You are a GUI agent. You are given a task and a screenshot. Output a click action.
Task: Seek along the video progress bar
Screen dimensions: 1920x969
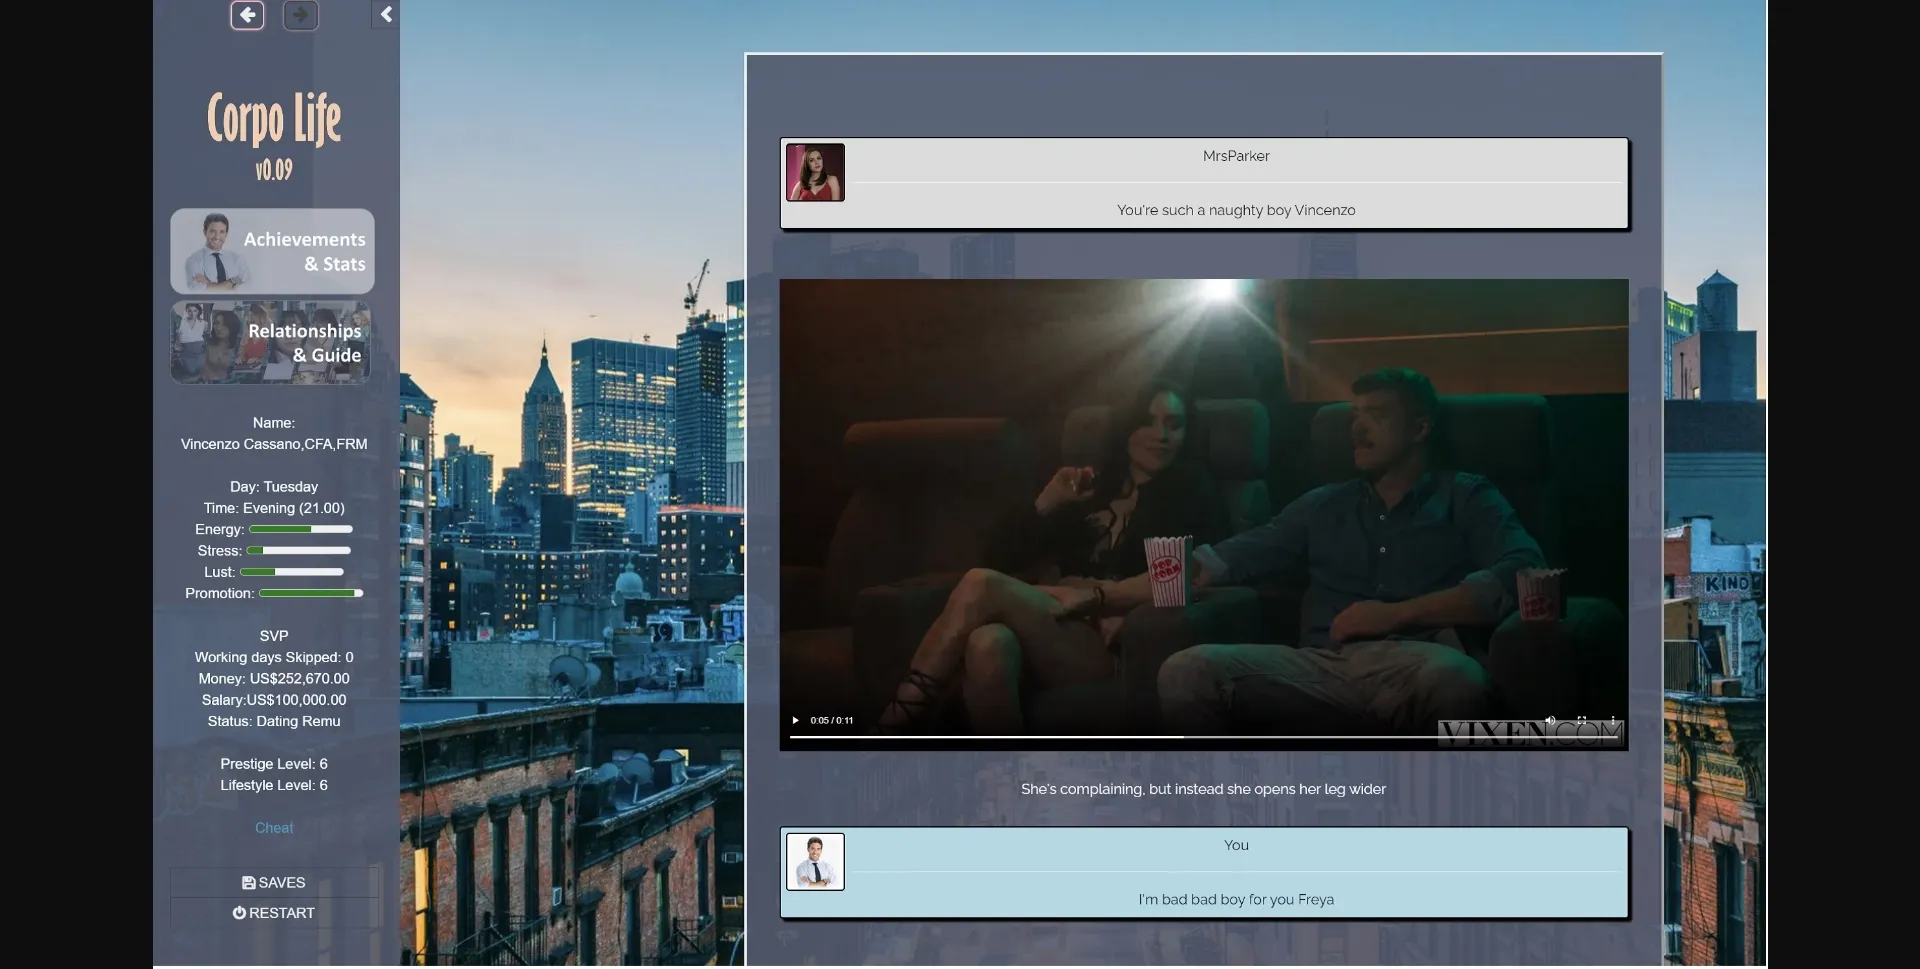1204,737
